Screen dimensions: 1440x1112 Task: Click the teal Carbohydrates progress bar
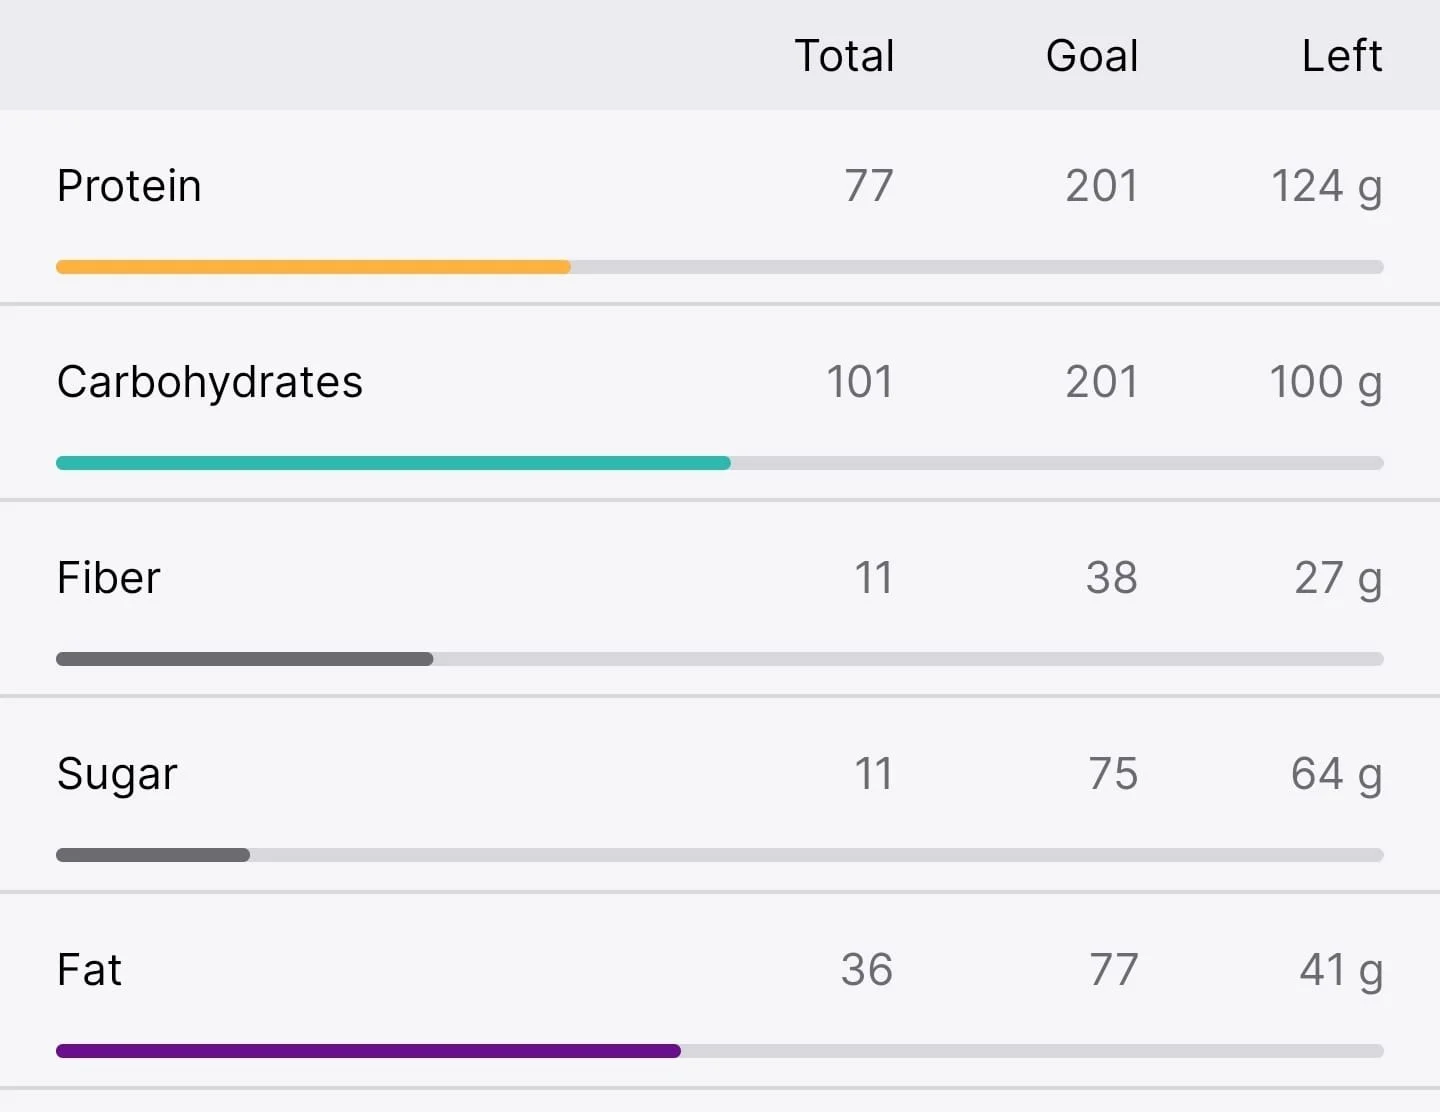click(393, 463)
